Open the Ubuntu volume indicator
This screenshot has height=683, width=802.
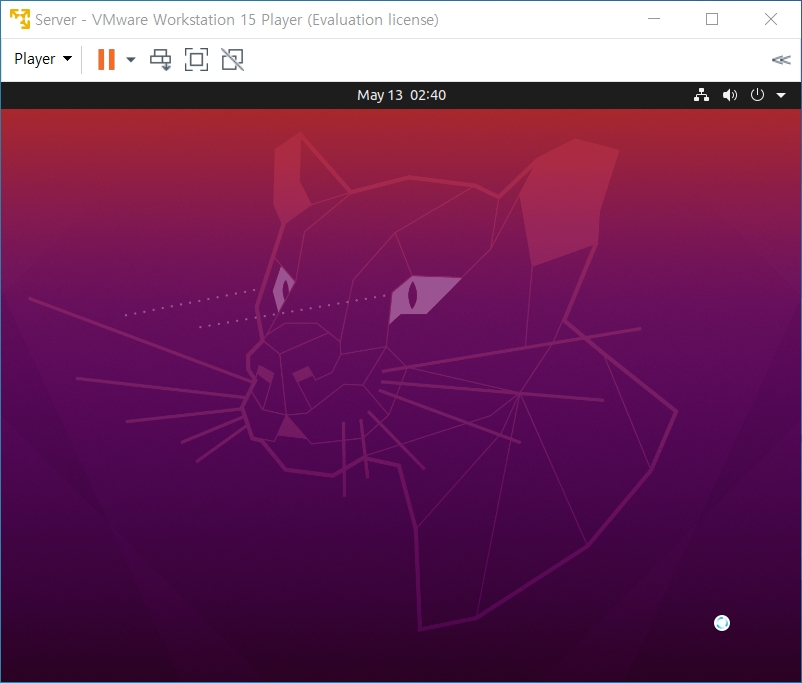pyautogui.click(x=730, y=95)
